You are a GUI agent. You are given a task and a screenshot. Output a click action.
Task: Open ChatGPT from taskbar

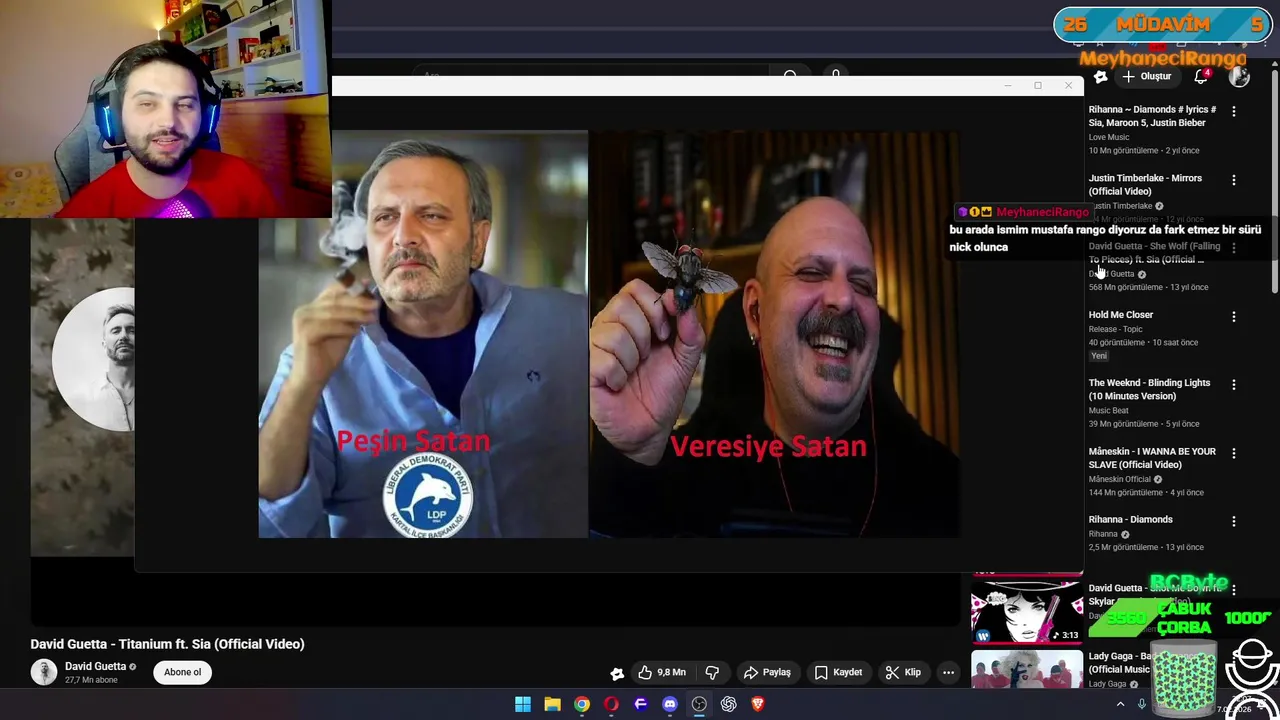click(x=729, y=704)
